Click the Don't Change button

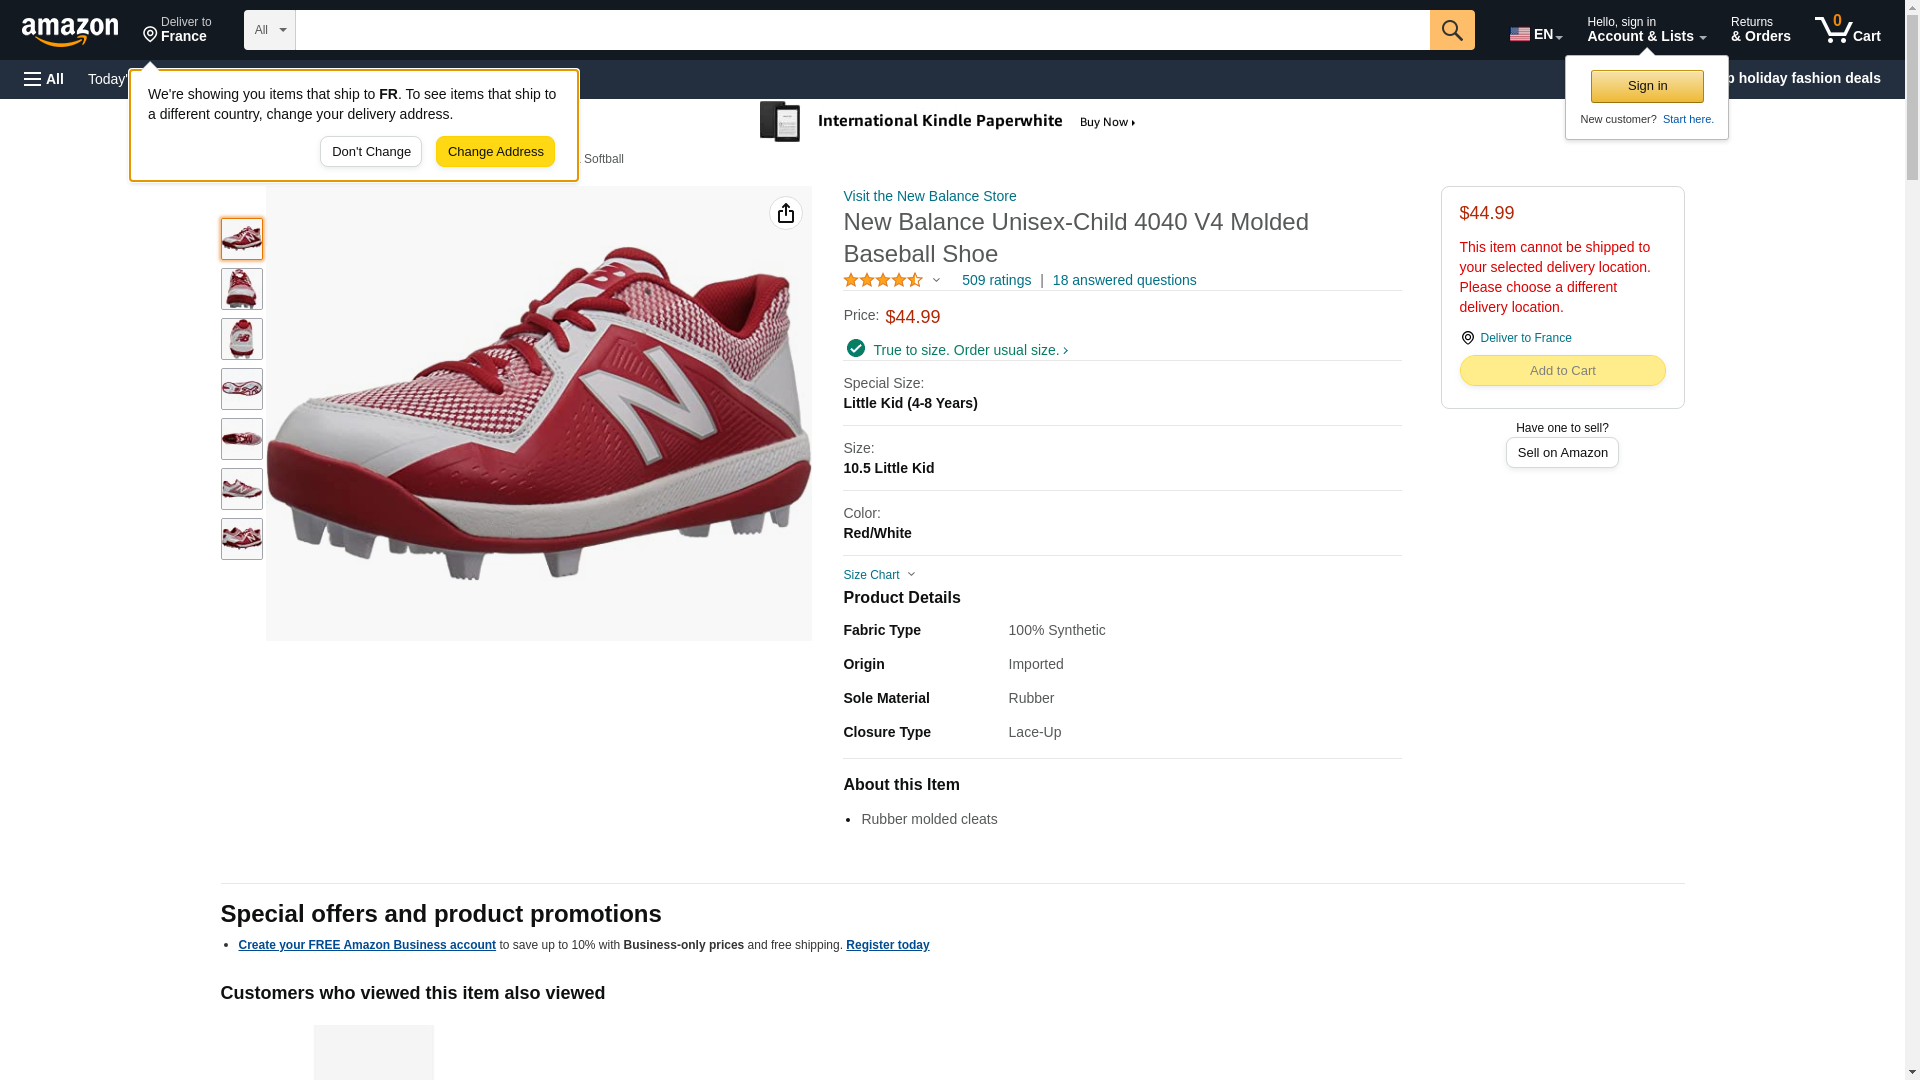pyautogui.click(x=370, y=152)
